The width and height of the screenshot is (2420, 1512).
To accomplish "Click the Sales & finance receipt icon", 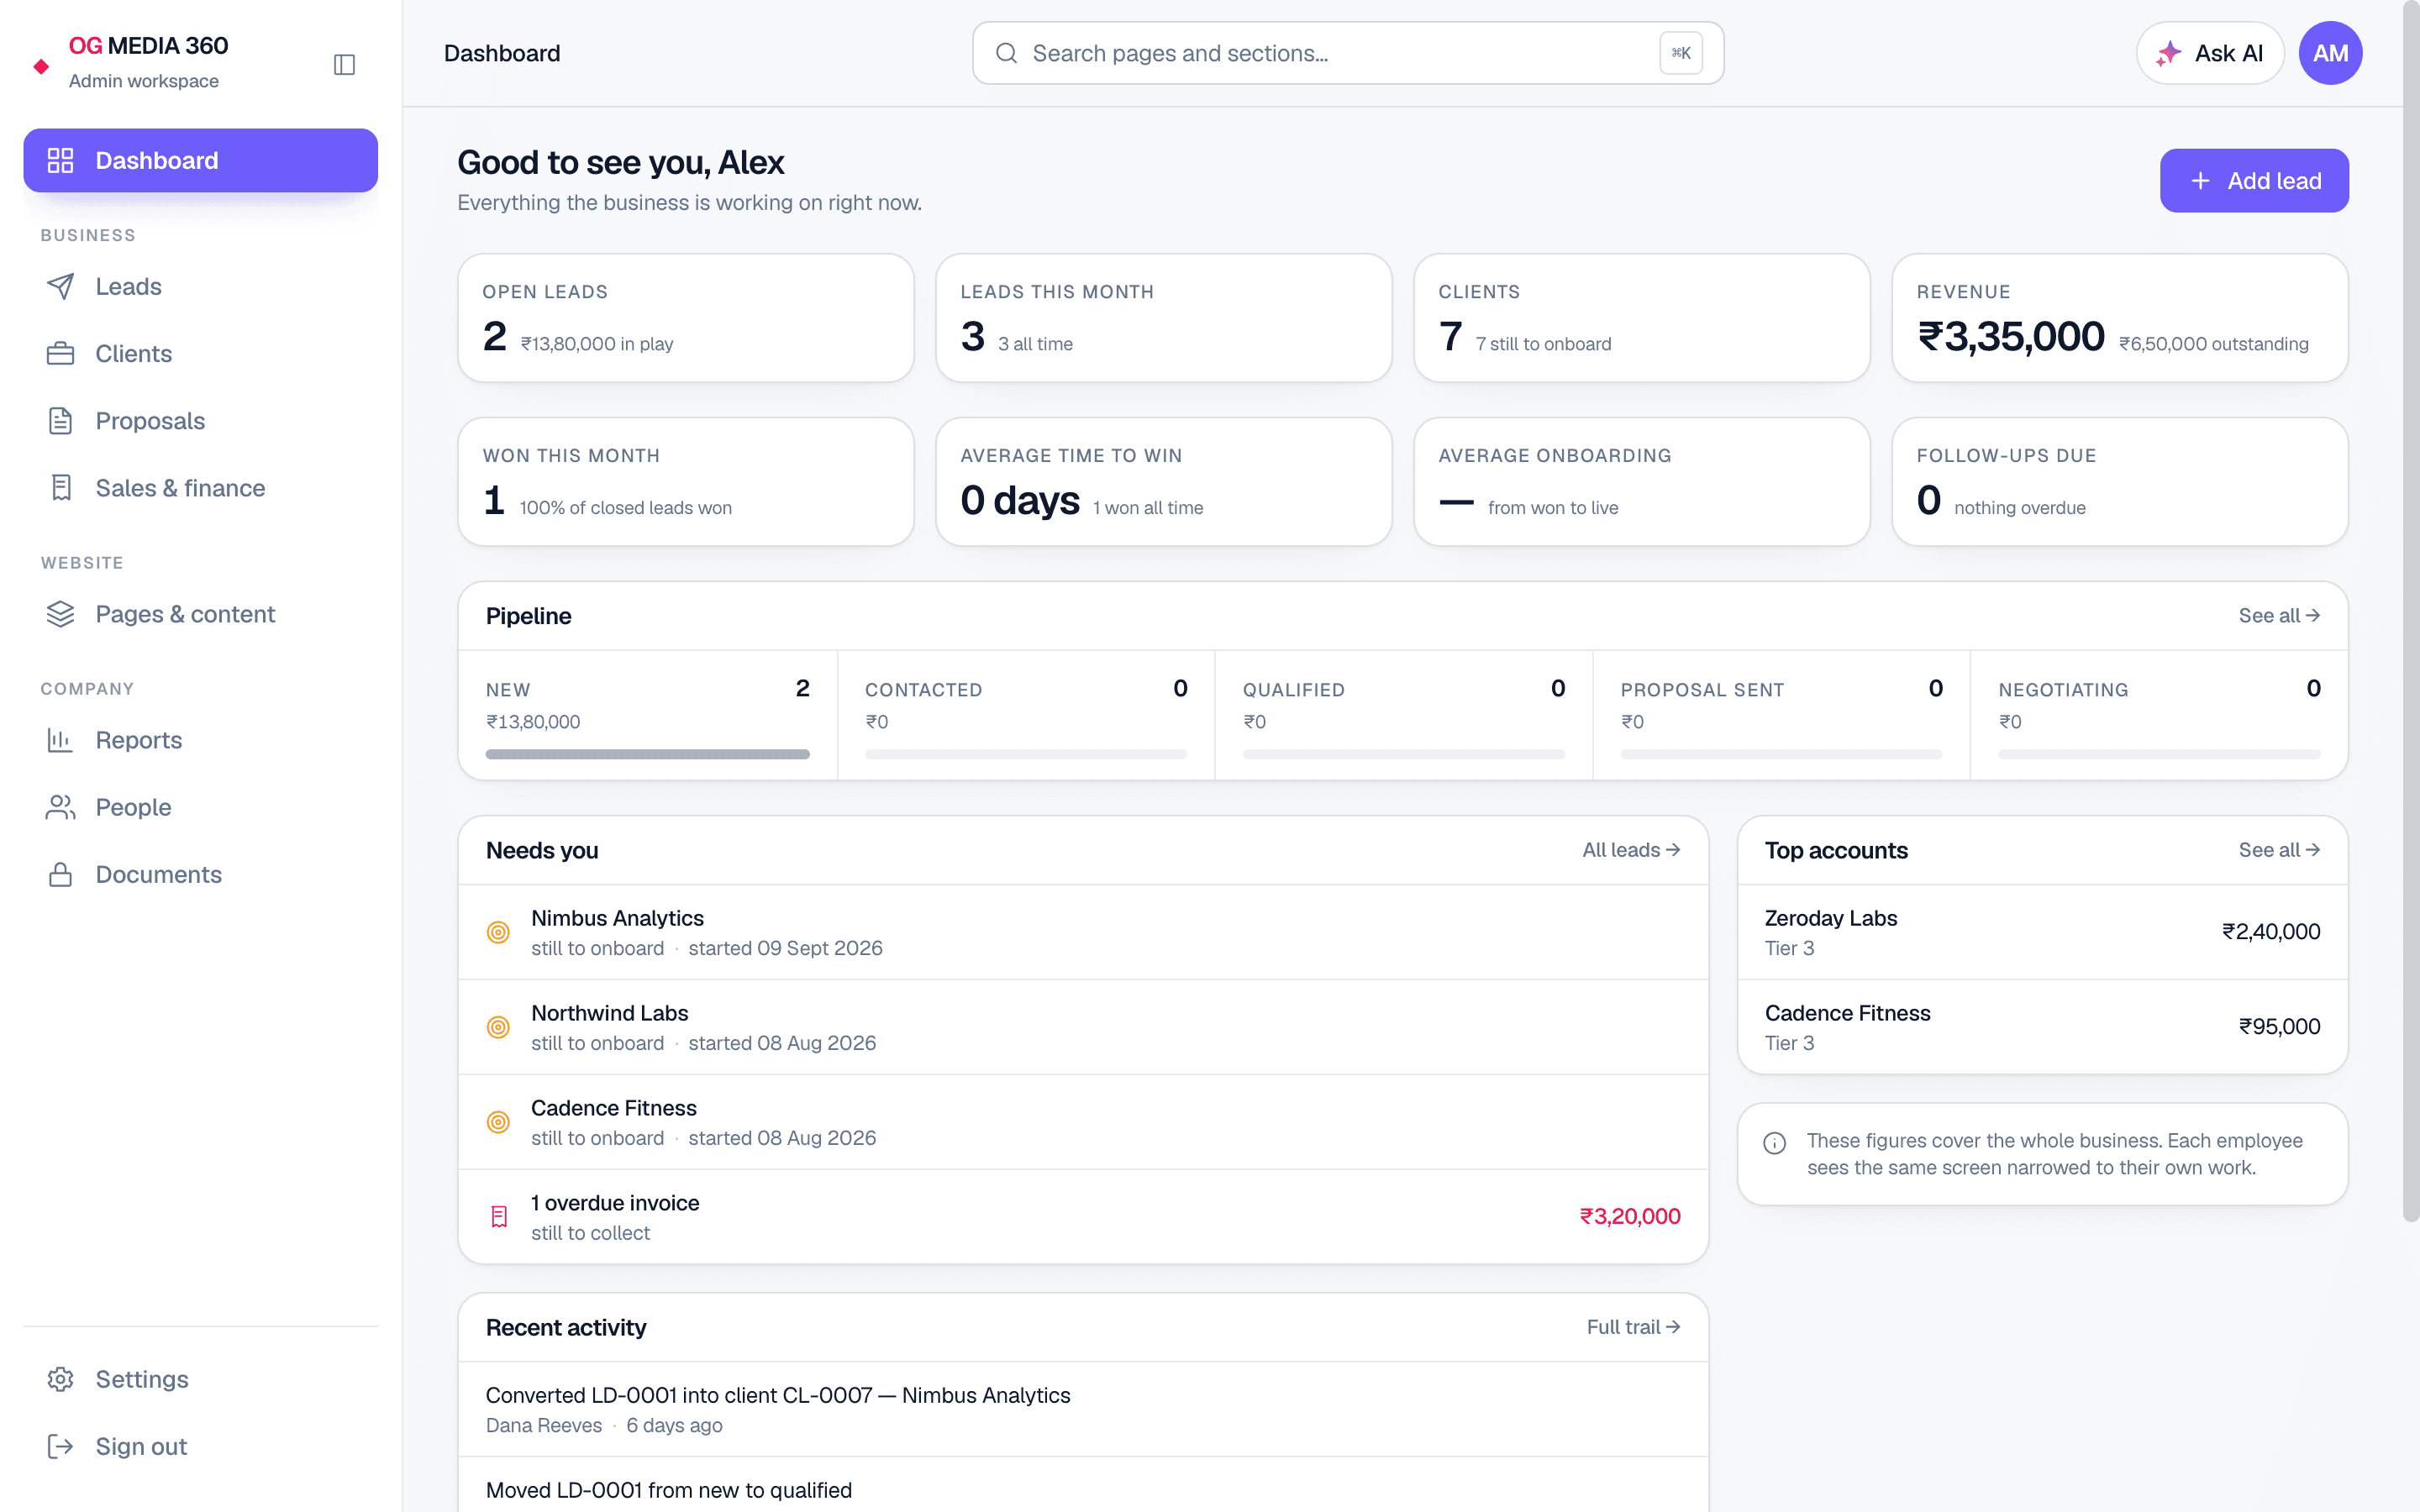I will click(61, 488).
